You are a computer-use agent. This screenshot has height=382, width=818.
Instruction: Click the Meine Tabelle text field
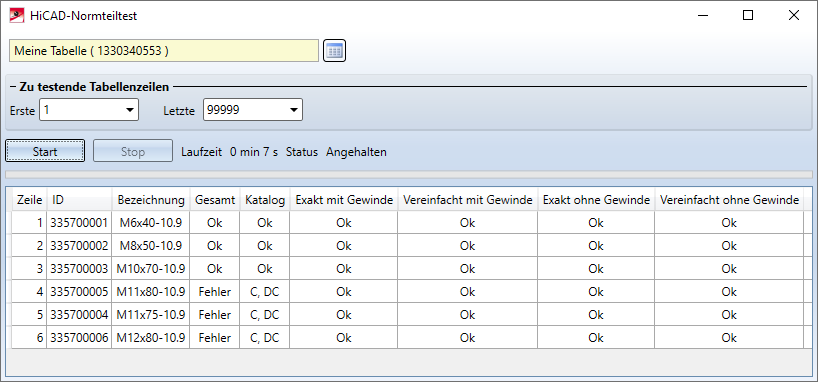pos(164,51)
